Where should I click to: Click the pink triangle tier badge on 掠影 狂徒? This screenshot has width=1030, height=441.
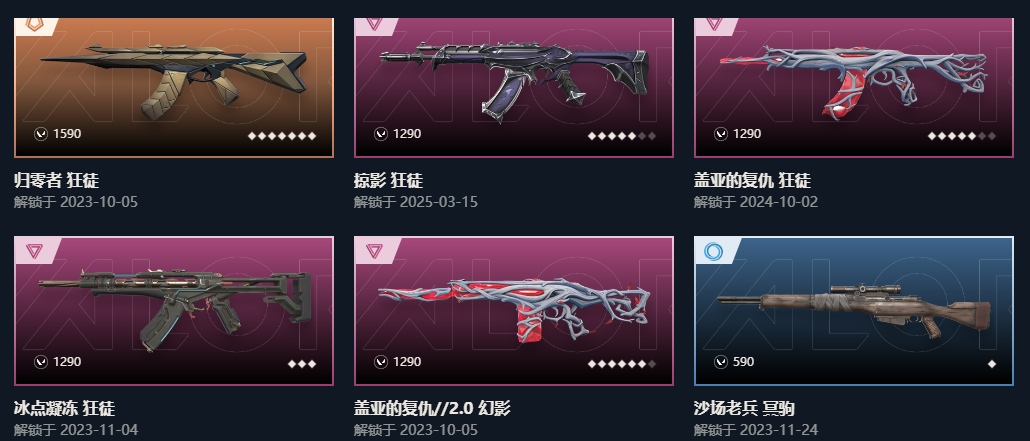(374, 24)
